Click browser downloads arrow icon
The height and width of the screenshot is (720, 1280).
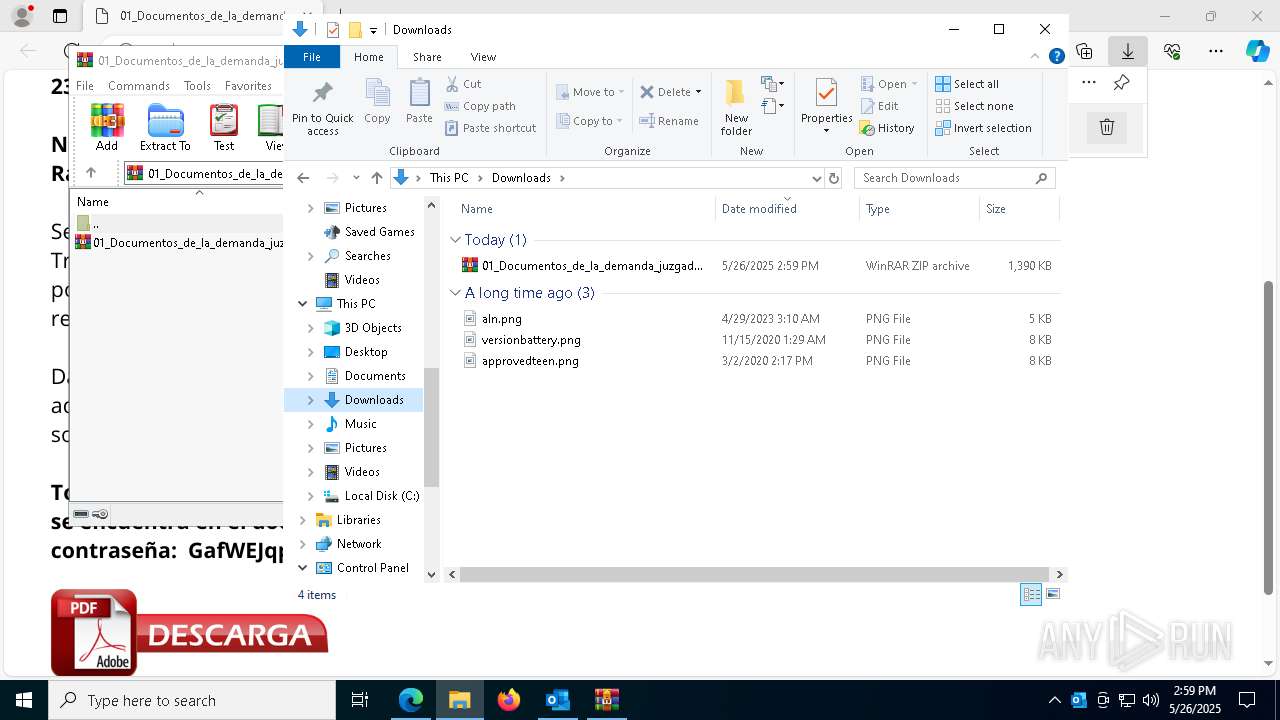[x=1128, y=51]
